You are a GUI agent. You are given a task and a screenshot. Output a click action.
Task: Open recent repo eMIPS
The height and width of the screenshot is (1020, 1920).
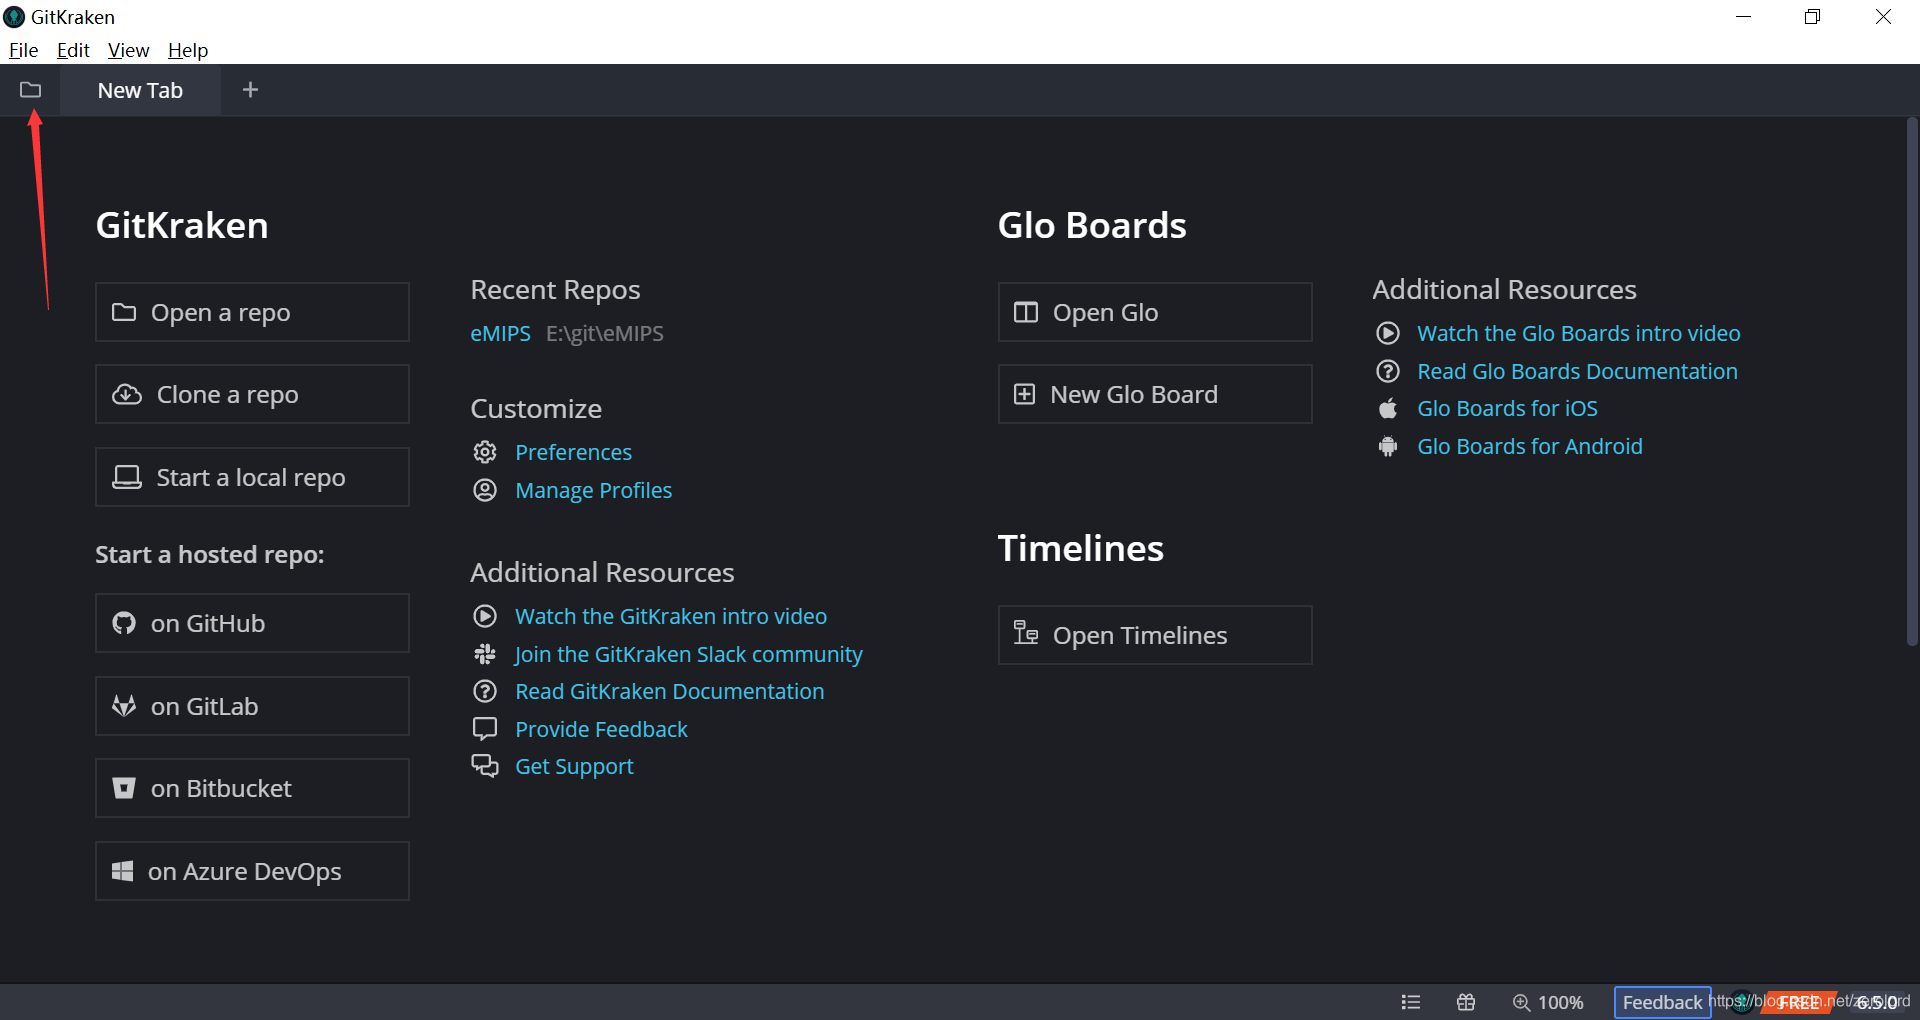[x=500, y=334]
